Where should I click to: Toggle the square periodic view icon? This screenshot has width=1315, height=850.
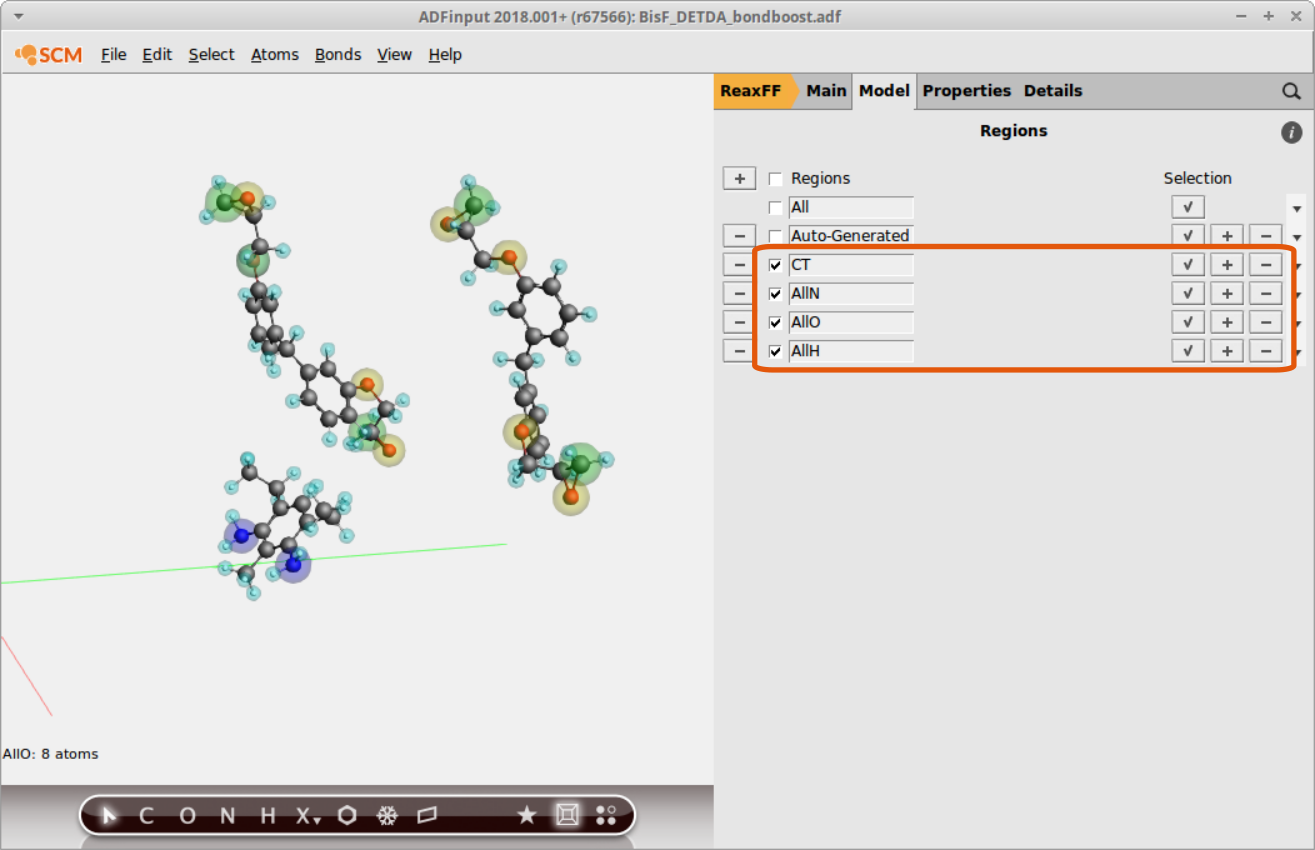[567, 815]
